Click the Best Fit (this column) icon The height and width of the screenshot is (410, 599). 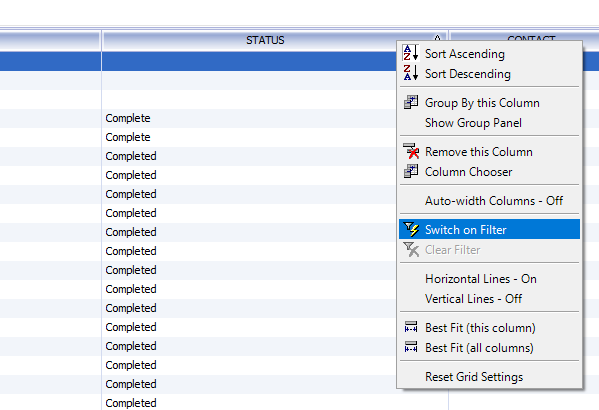[411, 327]
